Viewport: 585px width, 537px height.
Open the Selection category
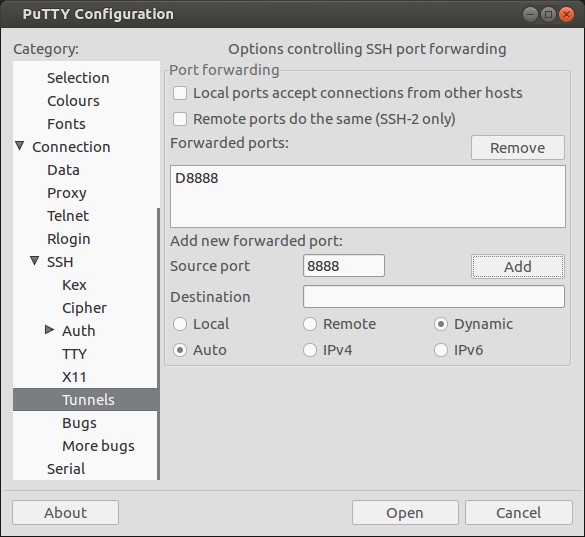coord(78,78)
